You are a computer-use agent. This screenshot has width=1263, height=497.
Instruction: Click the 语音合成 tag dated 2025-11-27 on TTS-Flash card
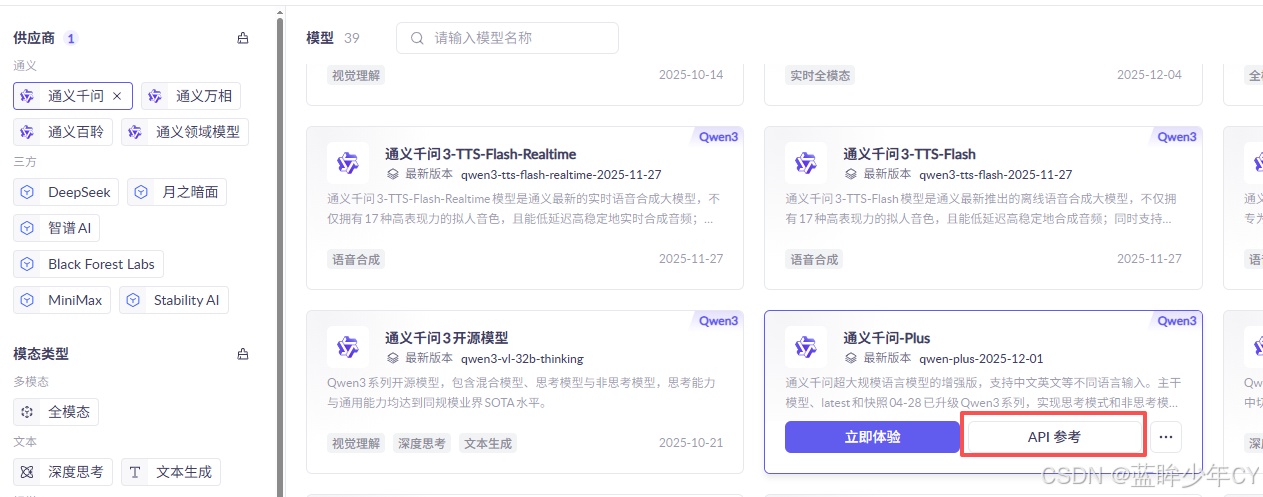pyautogui.click(x=814, y=259)
